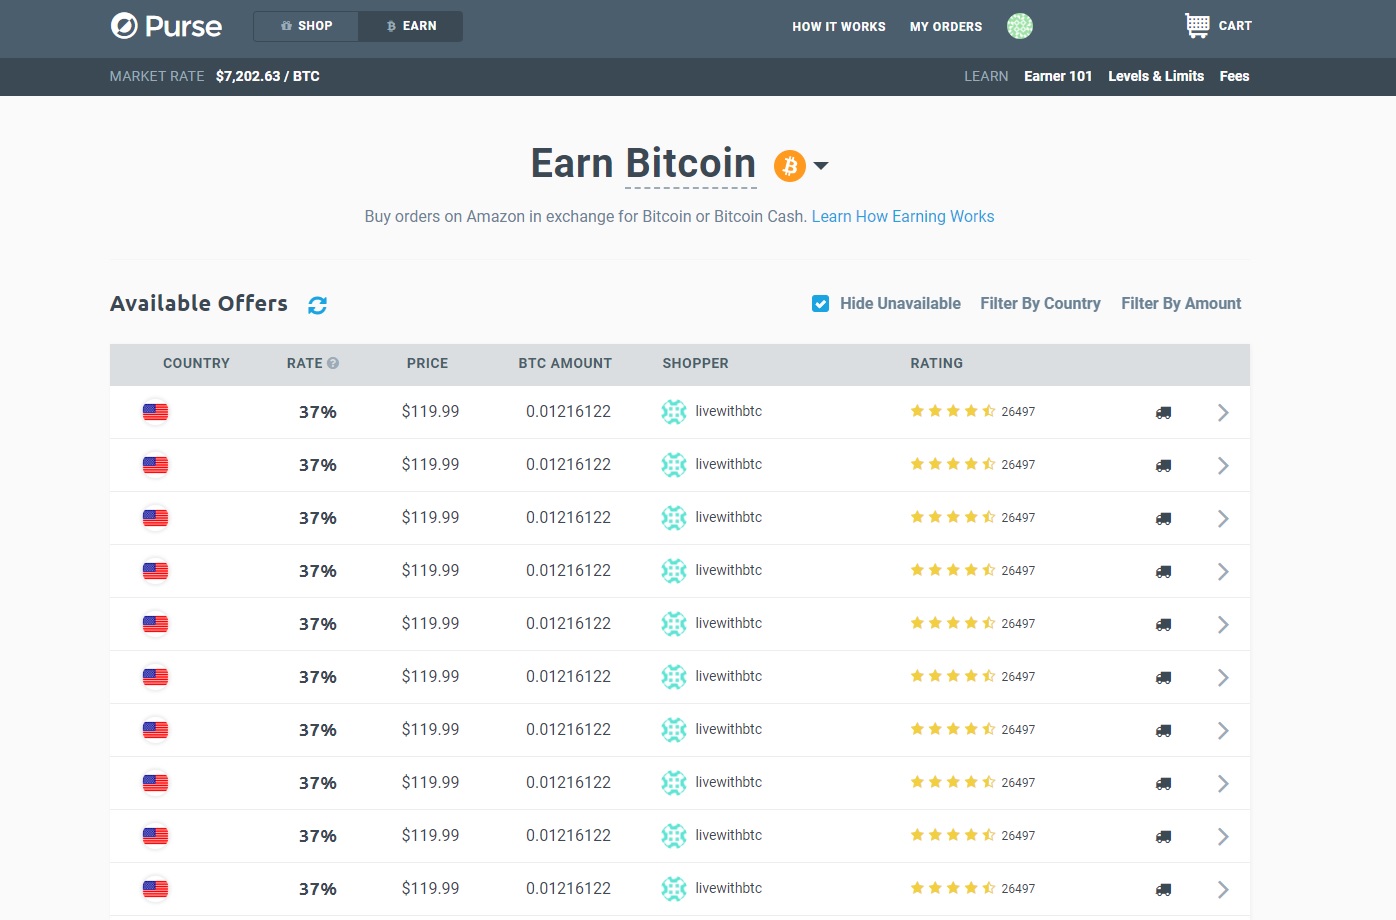Open the Filter By Amount option
The image size is (1396, 920).
(1181, 303)
